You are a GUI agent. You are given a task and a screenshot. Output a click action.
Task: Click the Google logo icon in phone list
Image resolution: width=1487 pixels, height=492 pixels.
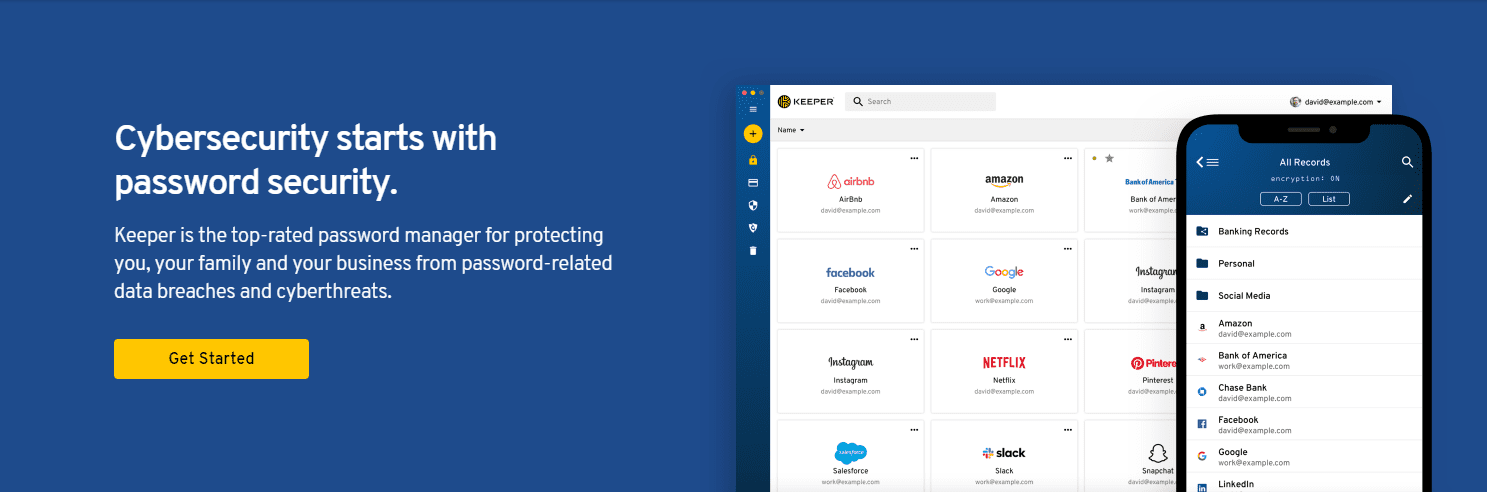click(x=1202, y=456)
